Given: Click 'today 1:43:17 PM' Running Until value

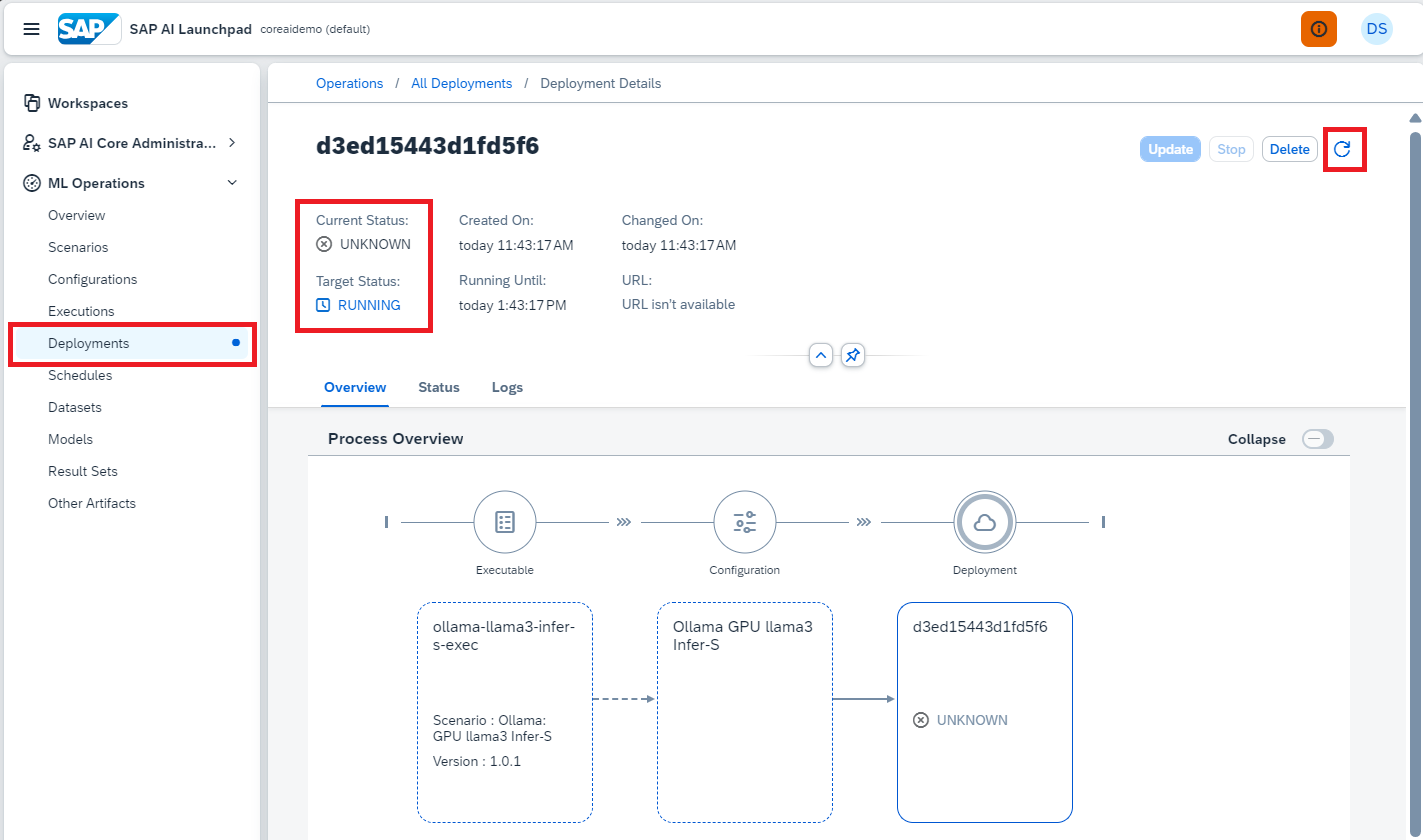Looking at the screenshot, I should click(x=512, y=305).
